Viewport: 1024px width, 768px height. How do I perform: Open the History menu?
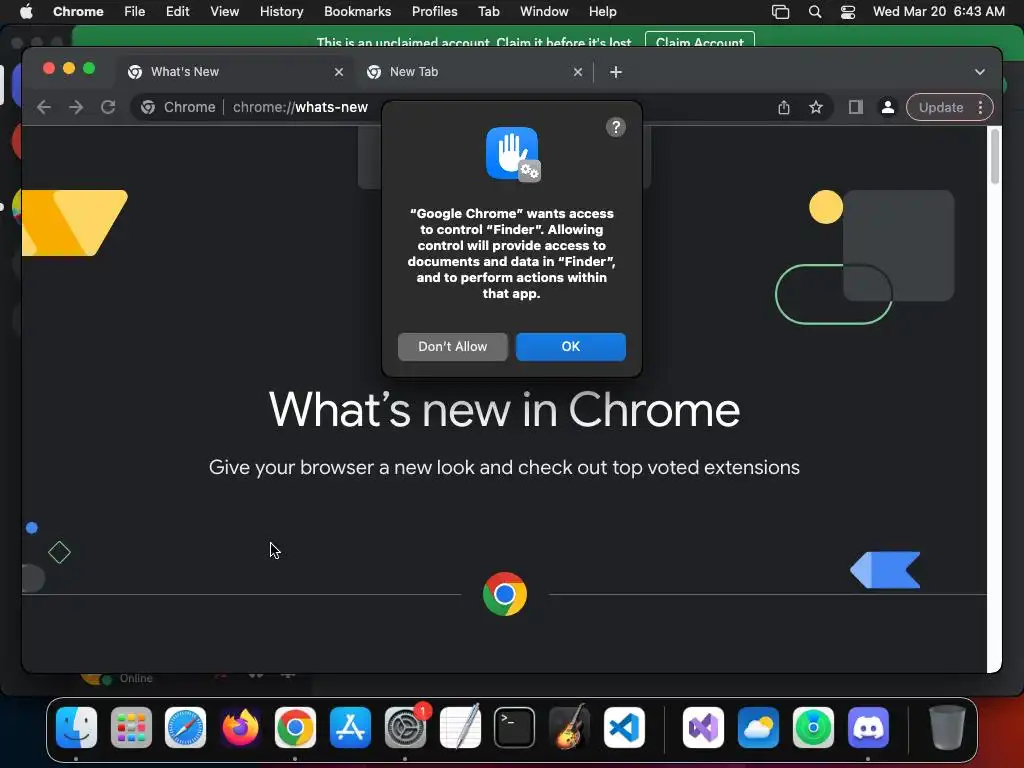click(x=281, y=12)
